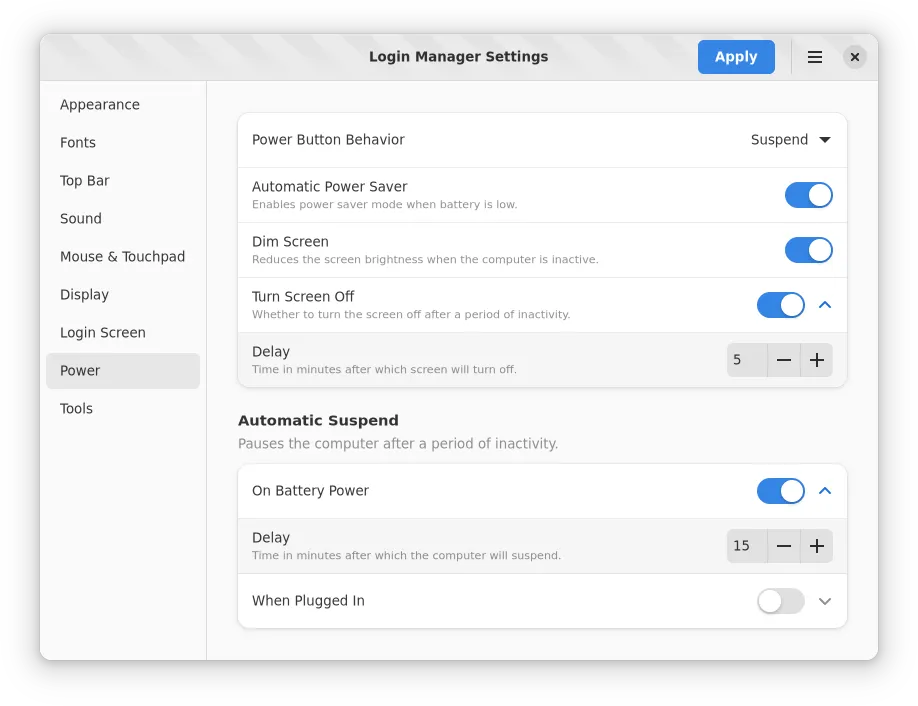Increase the battery suspend delay with plus
Image resolution: width=918 pixels, height=706 pixels.
[817, 546]
